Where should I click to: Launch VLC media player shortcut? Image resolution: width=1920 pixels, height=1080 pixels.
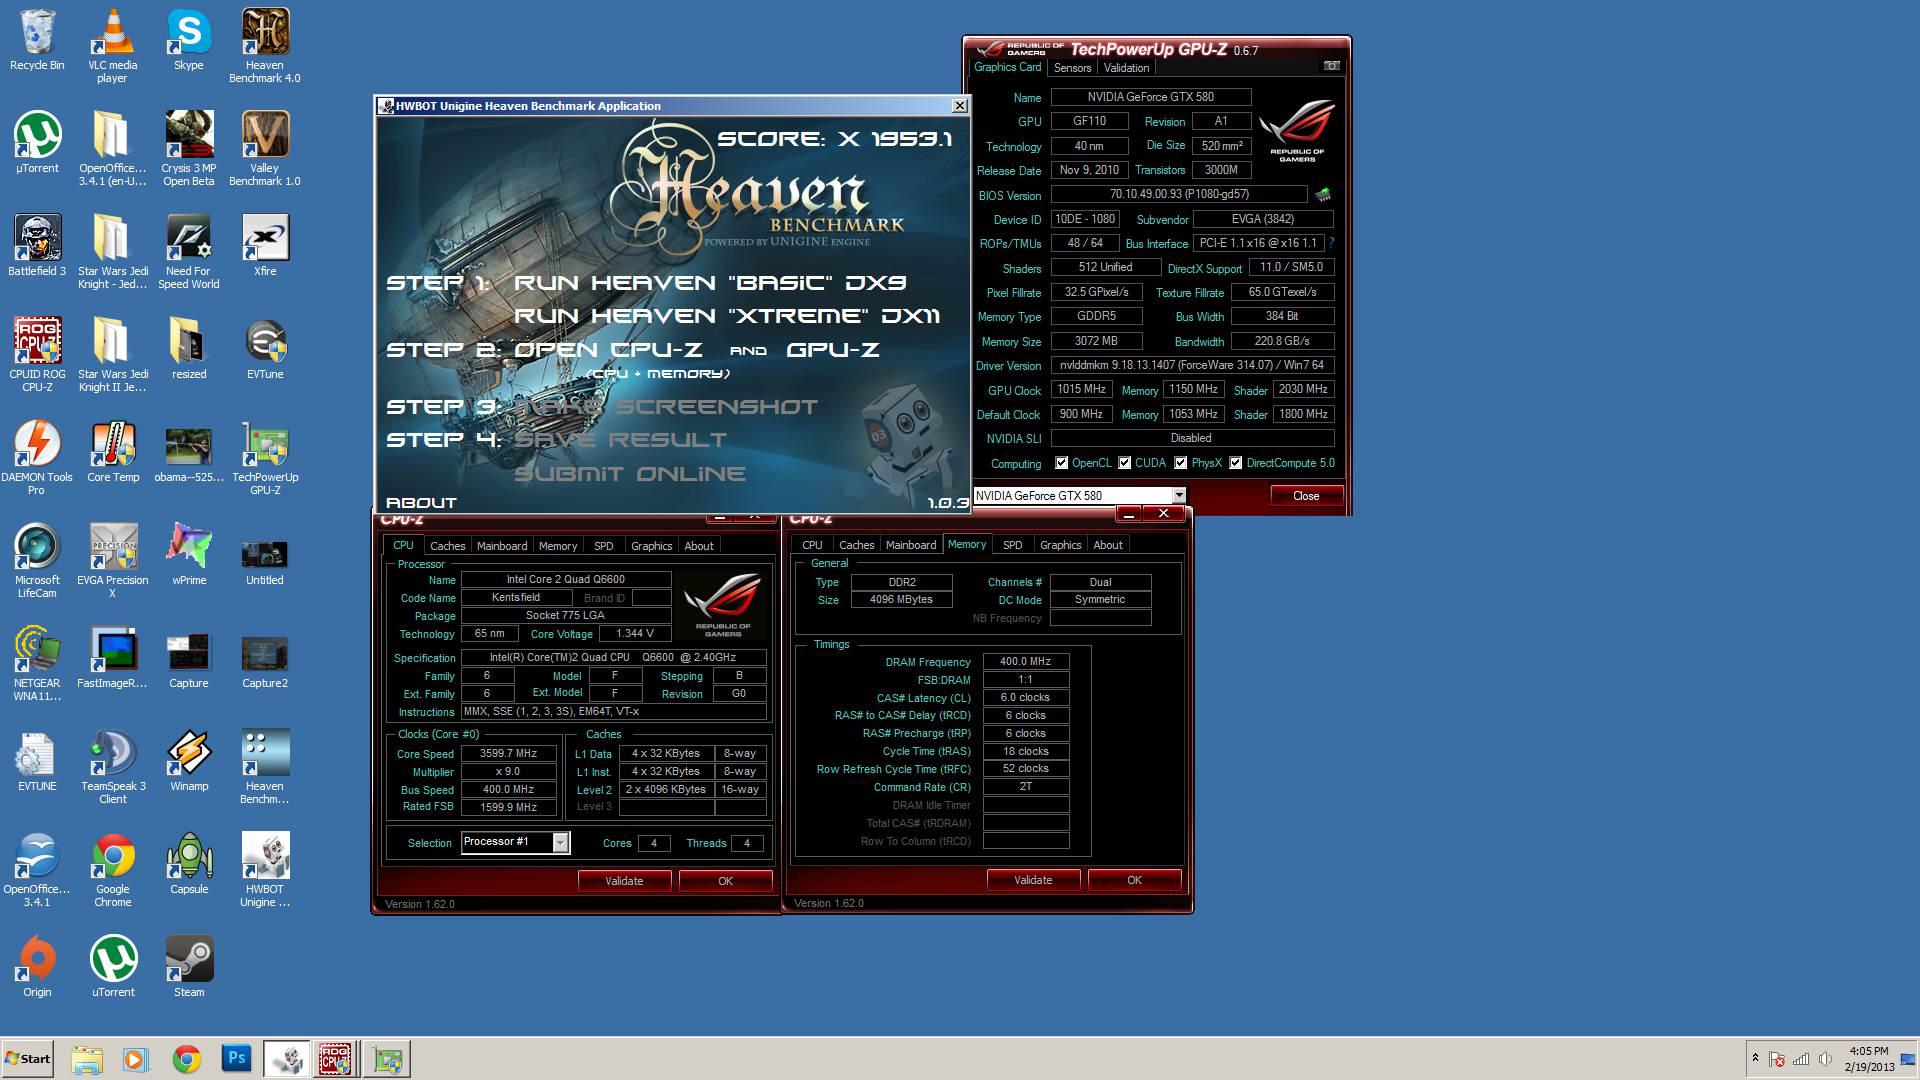pyautogui.click(x=112, y=46)
